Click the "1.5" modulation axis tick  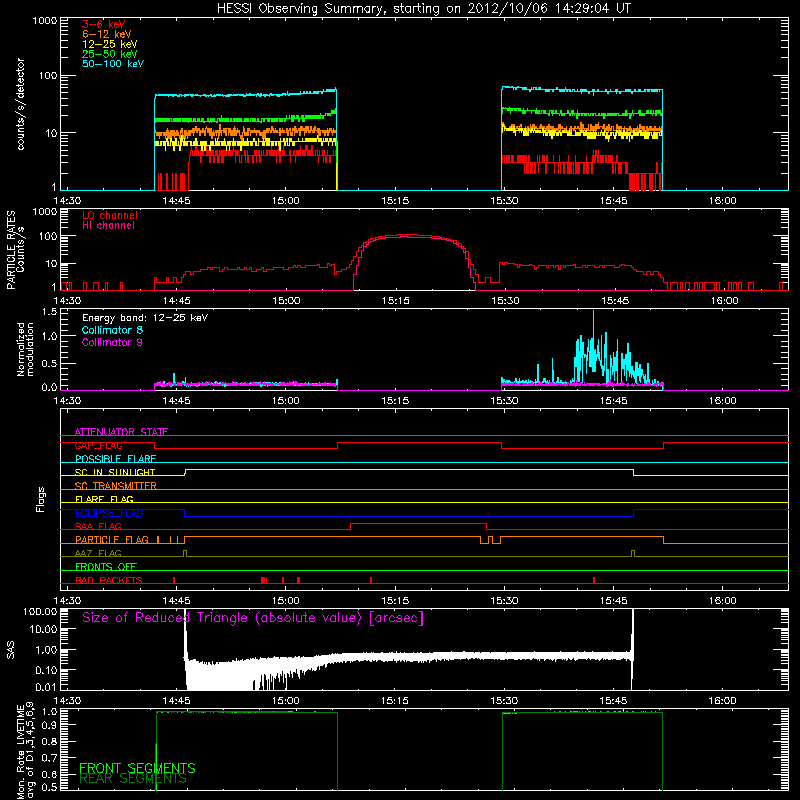pos(49,312)
